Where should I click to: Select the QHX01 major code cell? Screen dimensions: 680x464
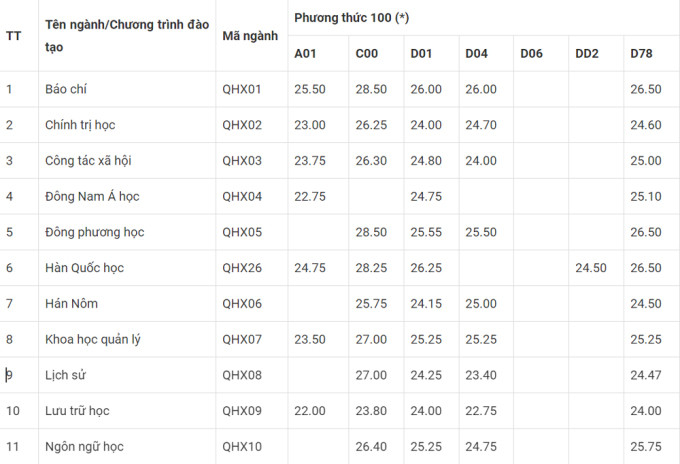[x=241, y=89]
